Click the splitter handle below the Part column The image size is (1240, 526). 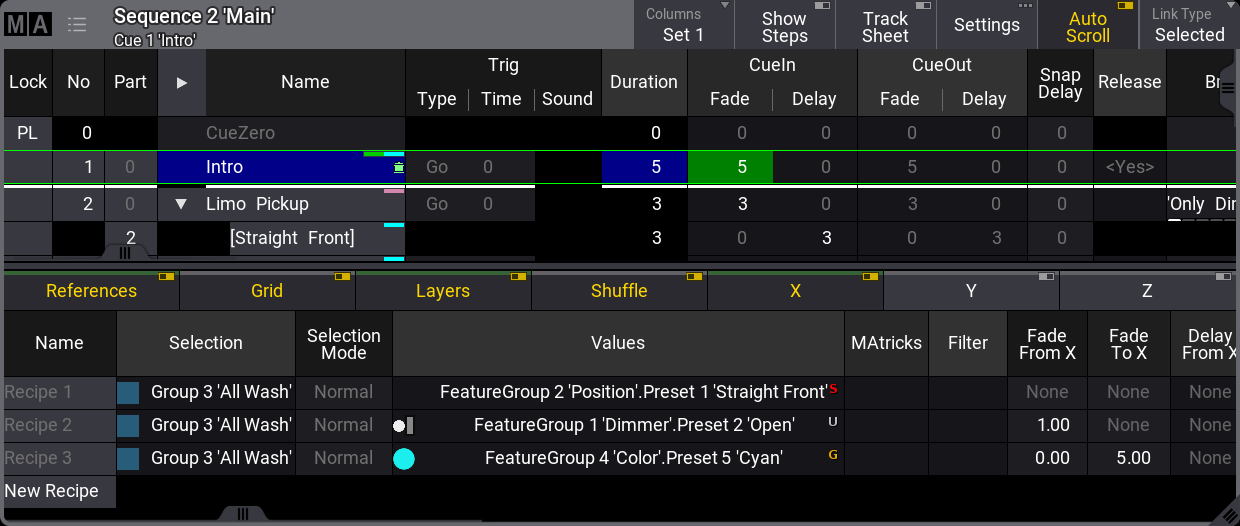[125, 254]
